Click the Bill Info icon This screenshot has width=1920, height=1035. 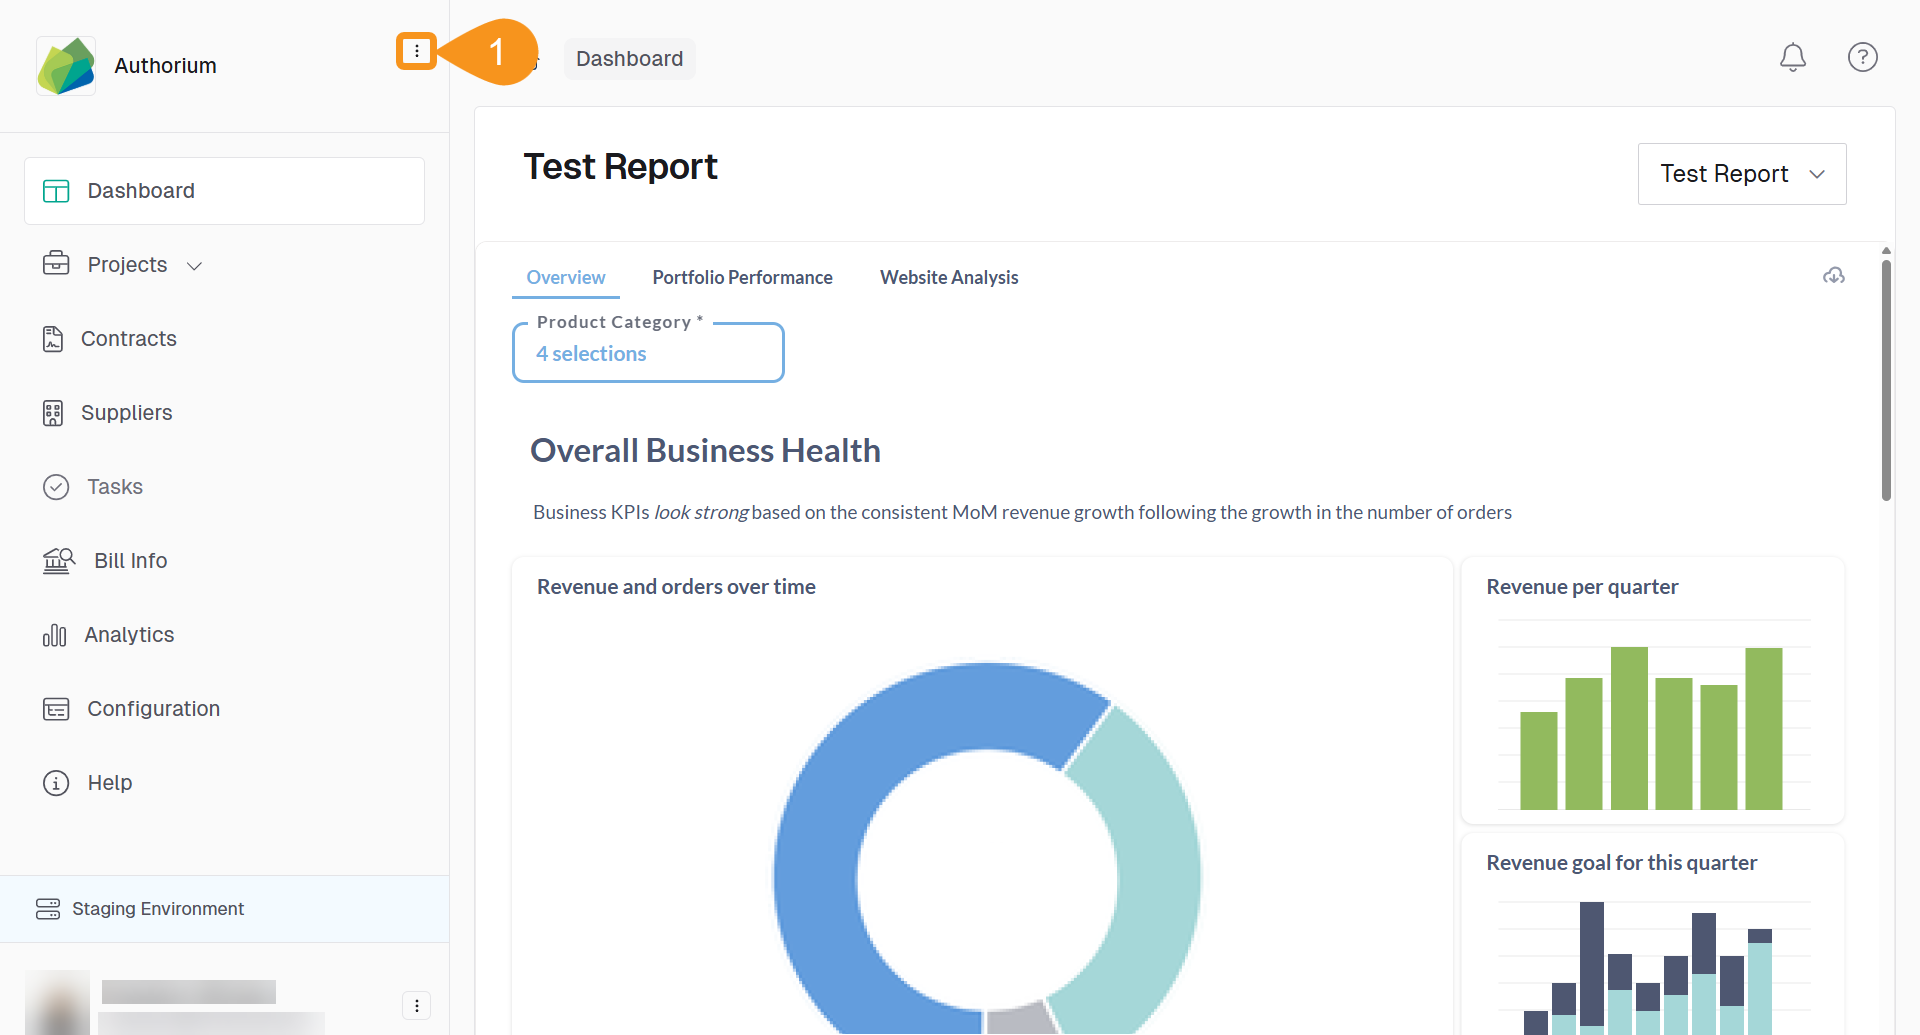tap(58, 561)
